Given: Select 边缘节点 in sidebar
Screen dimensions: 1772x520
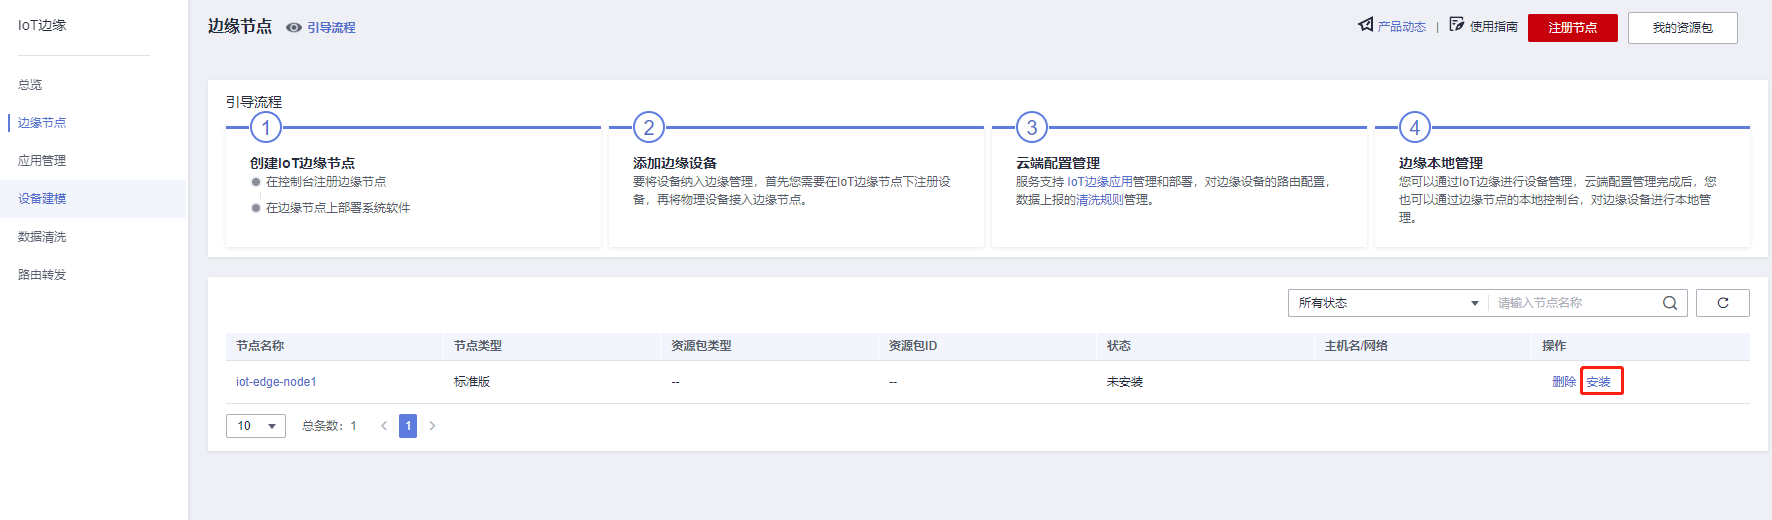Looking at the screenshot, I should [x=42, y=123].
